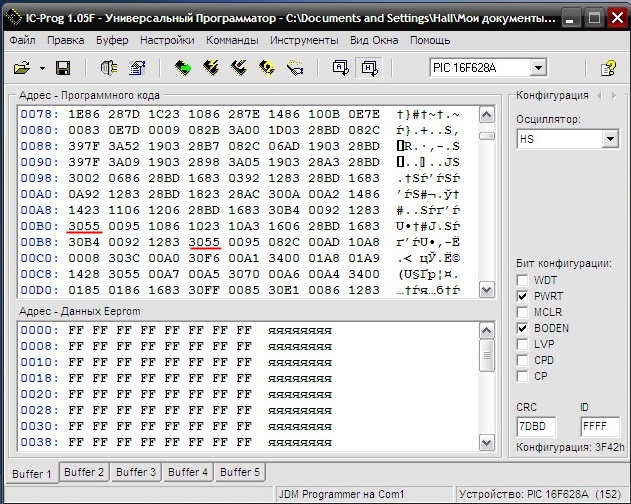
Task: Click the program code area scrollbar
Action: [x=487, y=200]
